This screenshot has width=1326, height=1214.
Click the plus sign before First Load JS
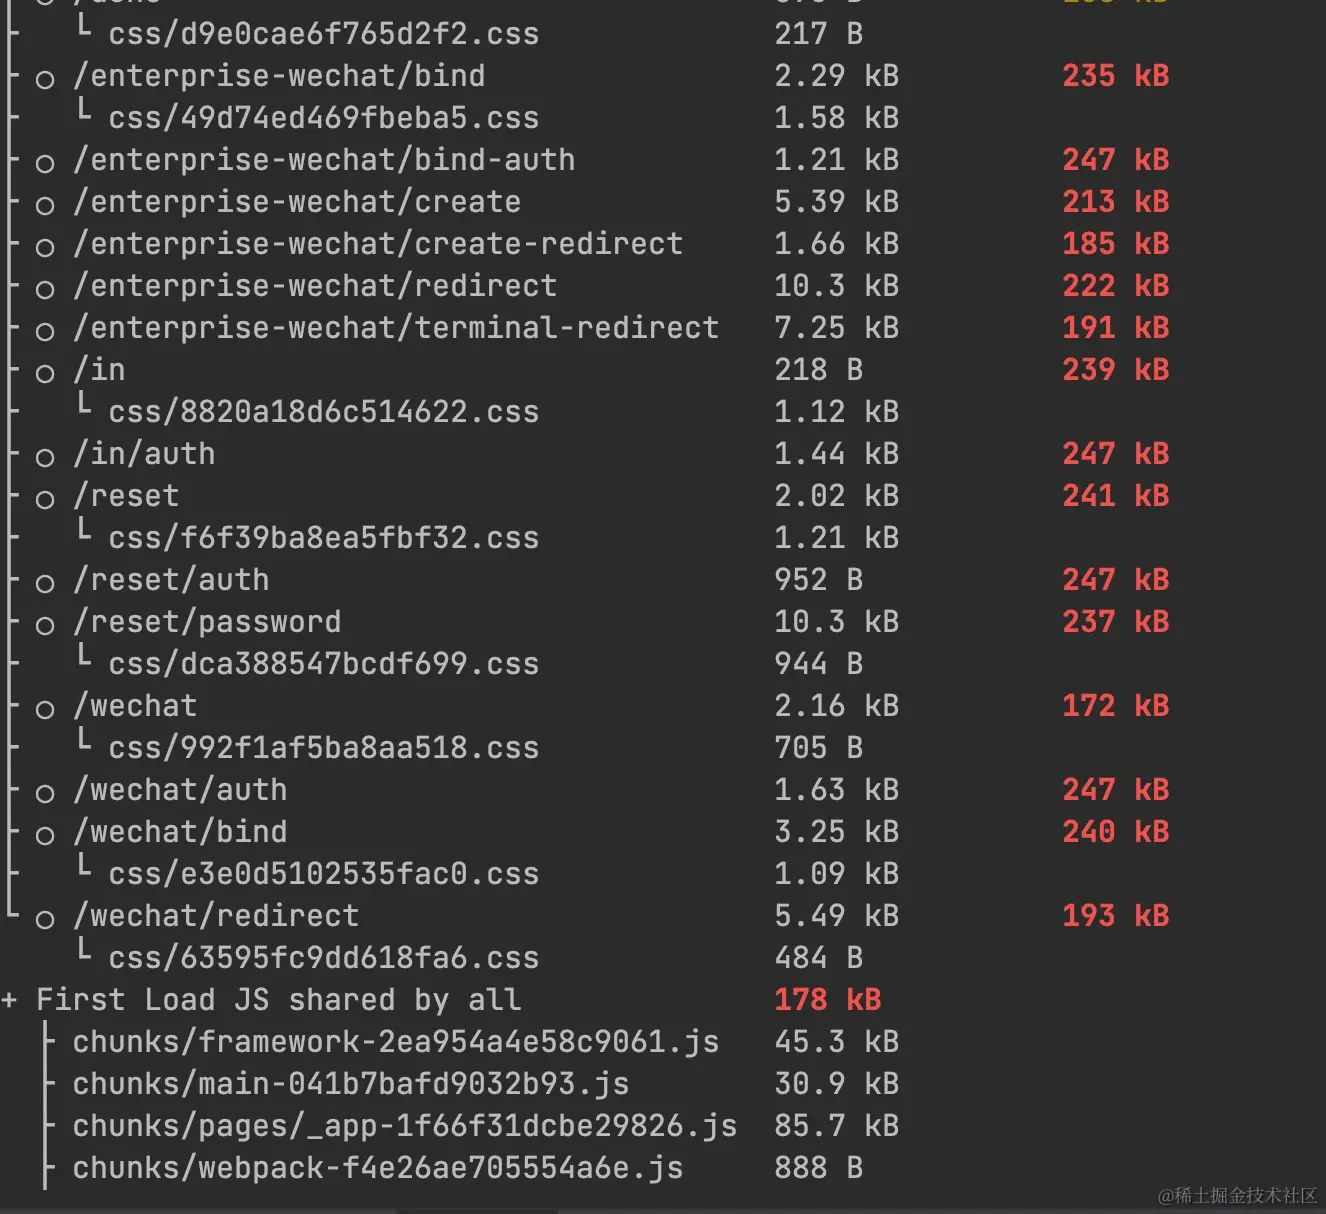(10, 1000)
